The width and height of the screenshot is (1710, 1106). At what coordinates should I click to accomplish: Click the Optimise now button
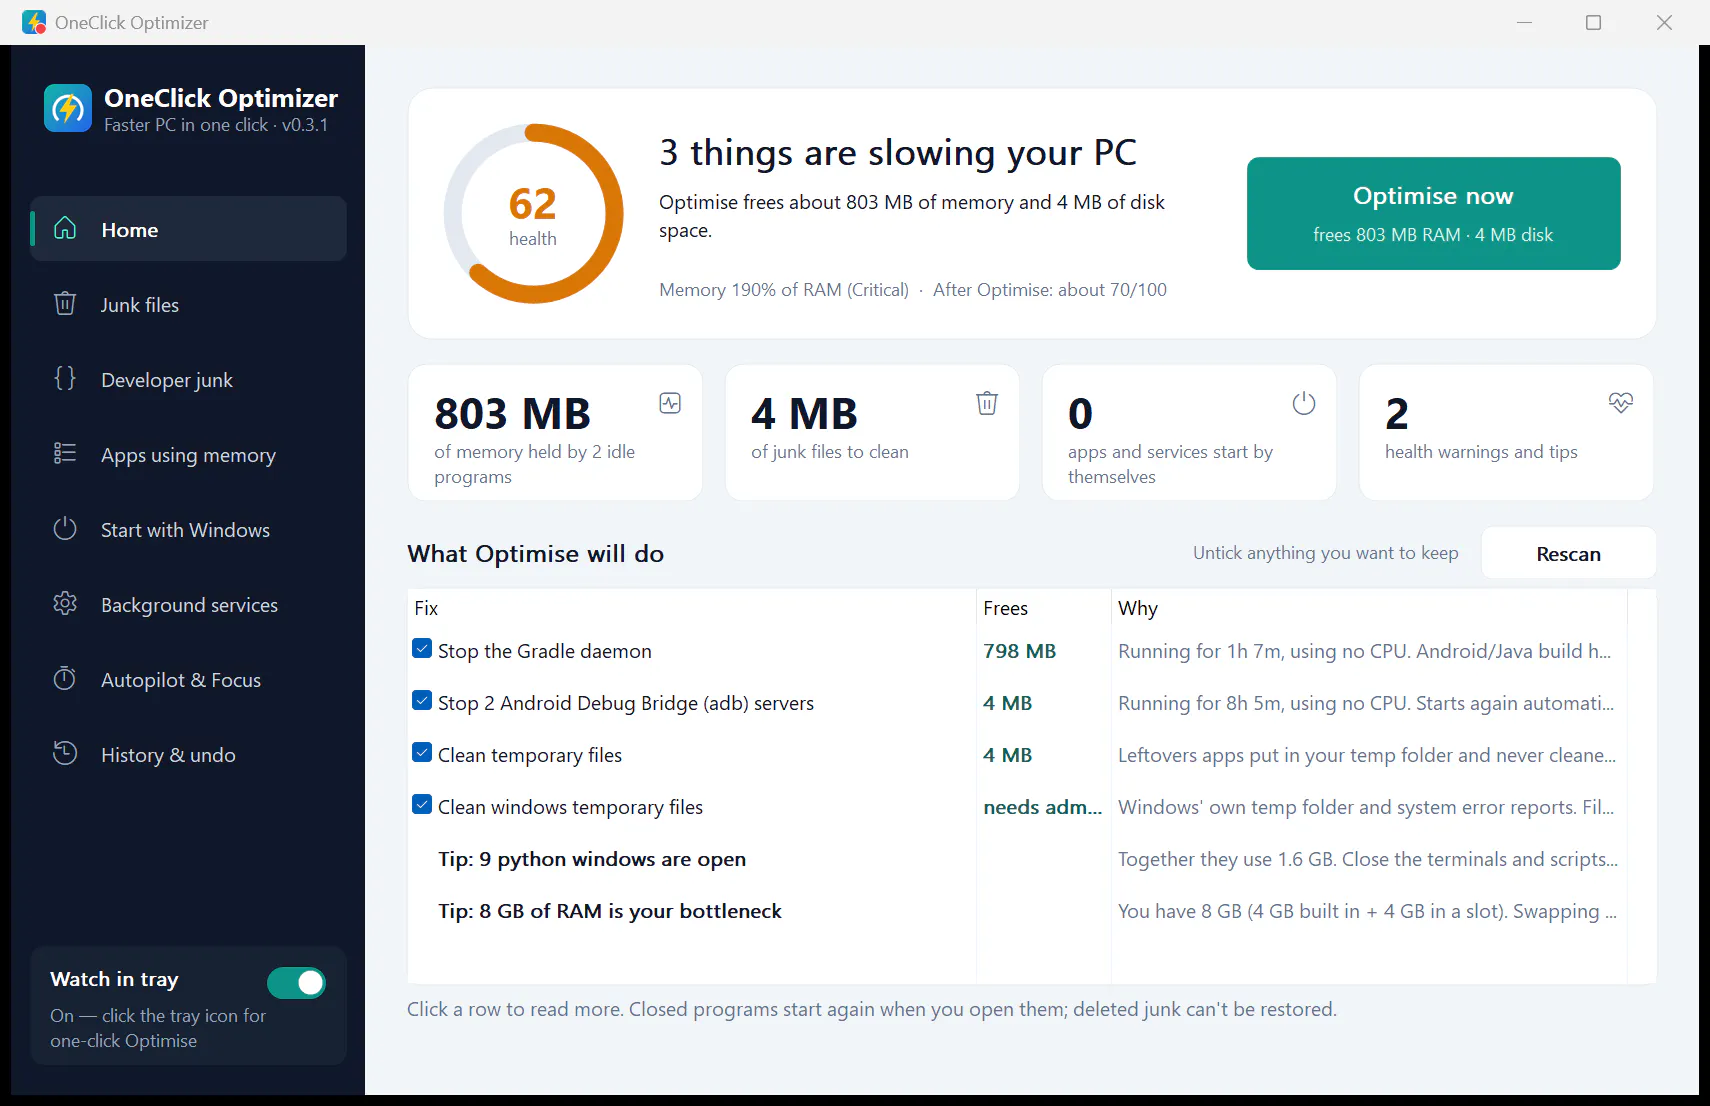click(x=1433, y=213)
